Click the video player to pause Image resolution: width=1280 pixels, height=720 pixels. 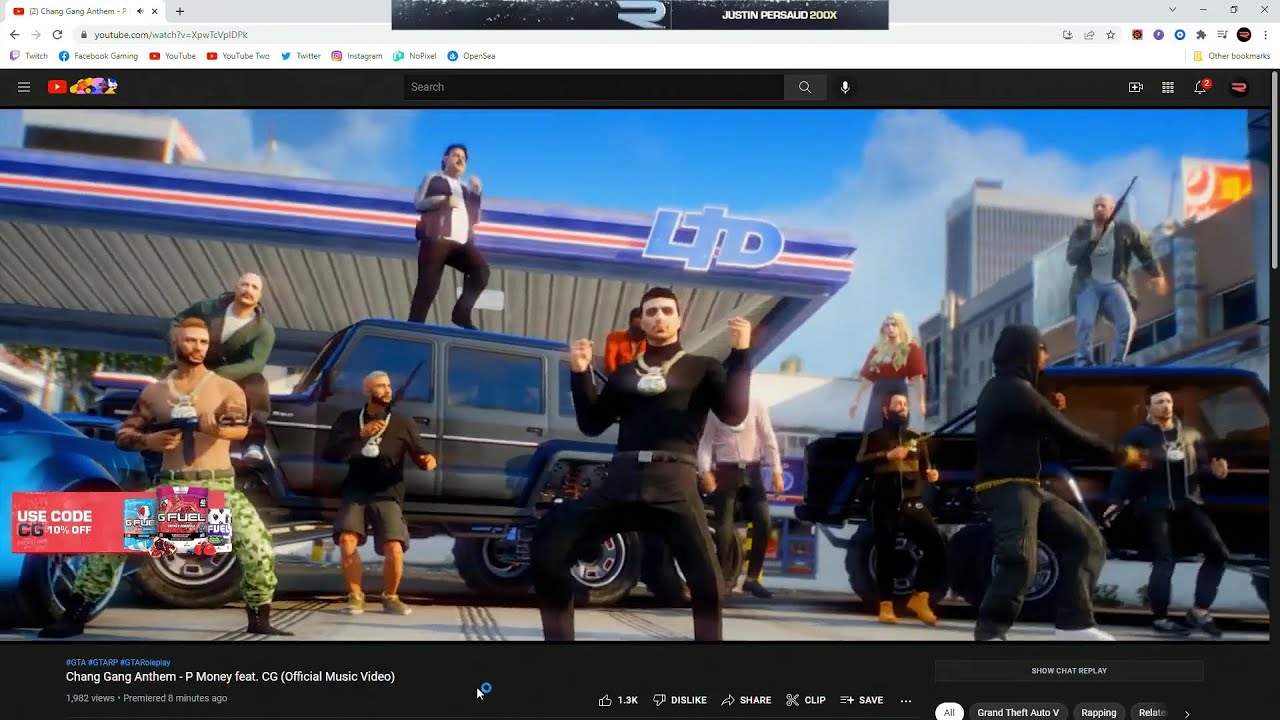coord(634,375)
